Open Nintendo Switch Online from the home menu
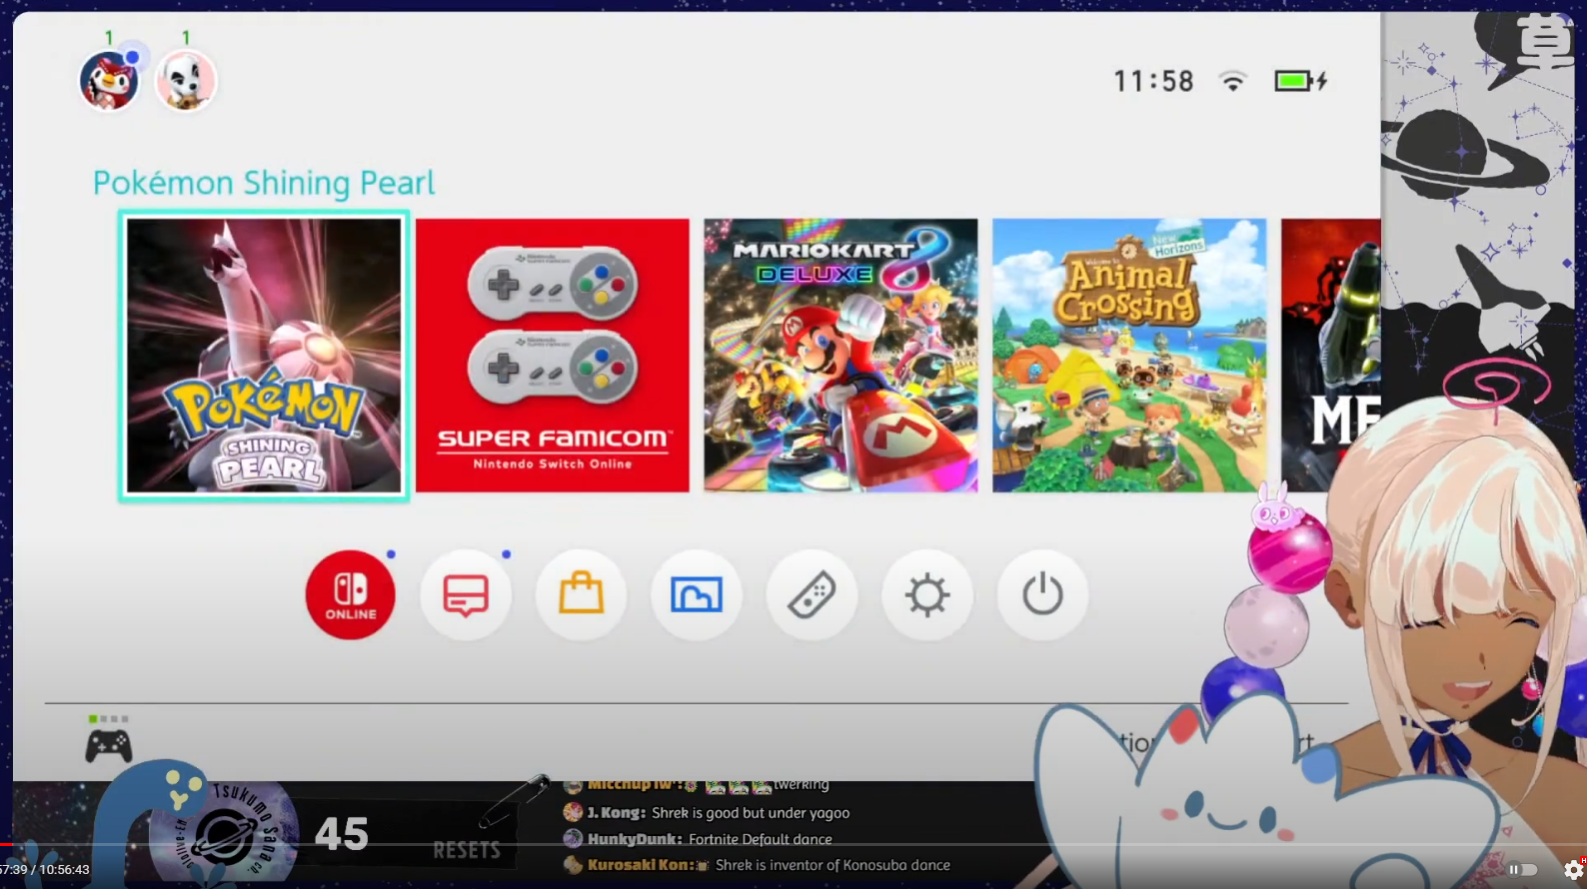Image resolution: width=1587 pixels, height=889 pixels. [350, 595]
